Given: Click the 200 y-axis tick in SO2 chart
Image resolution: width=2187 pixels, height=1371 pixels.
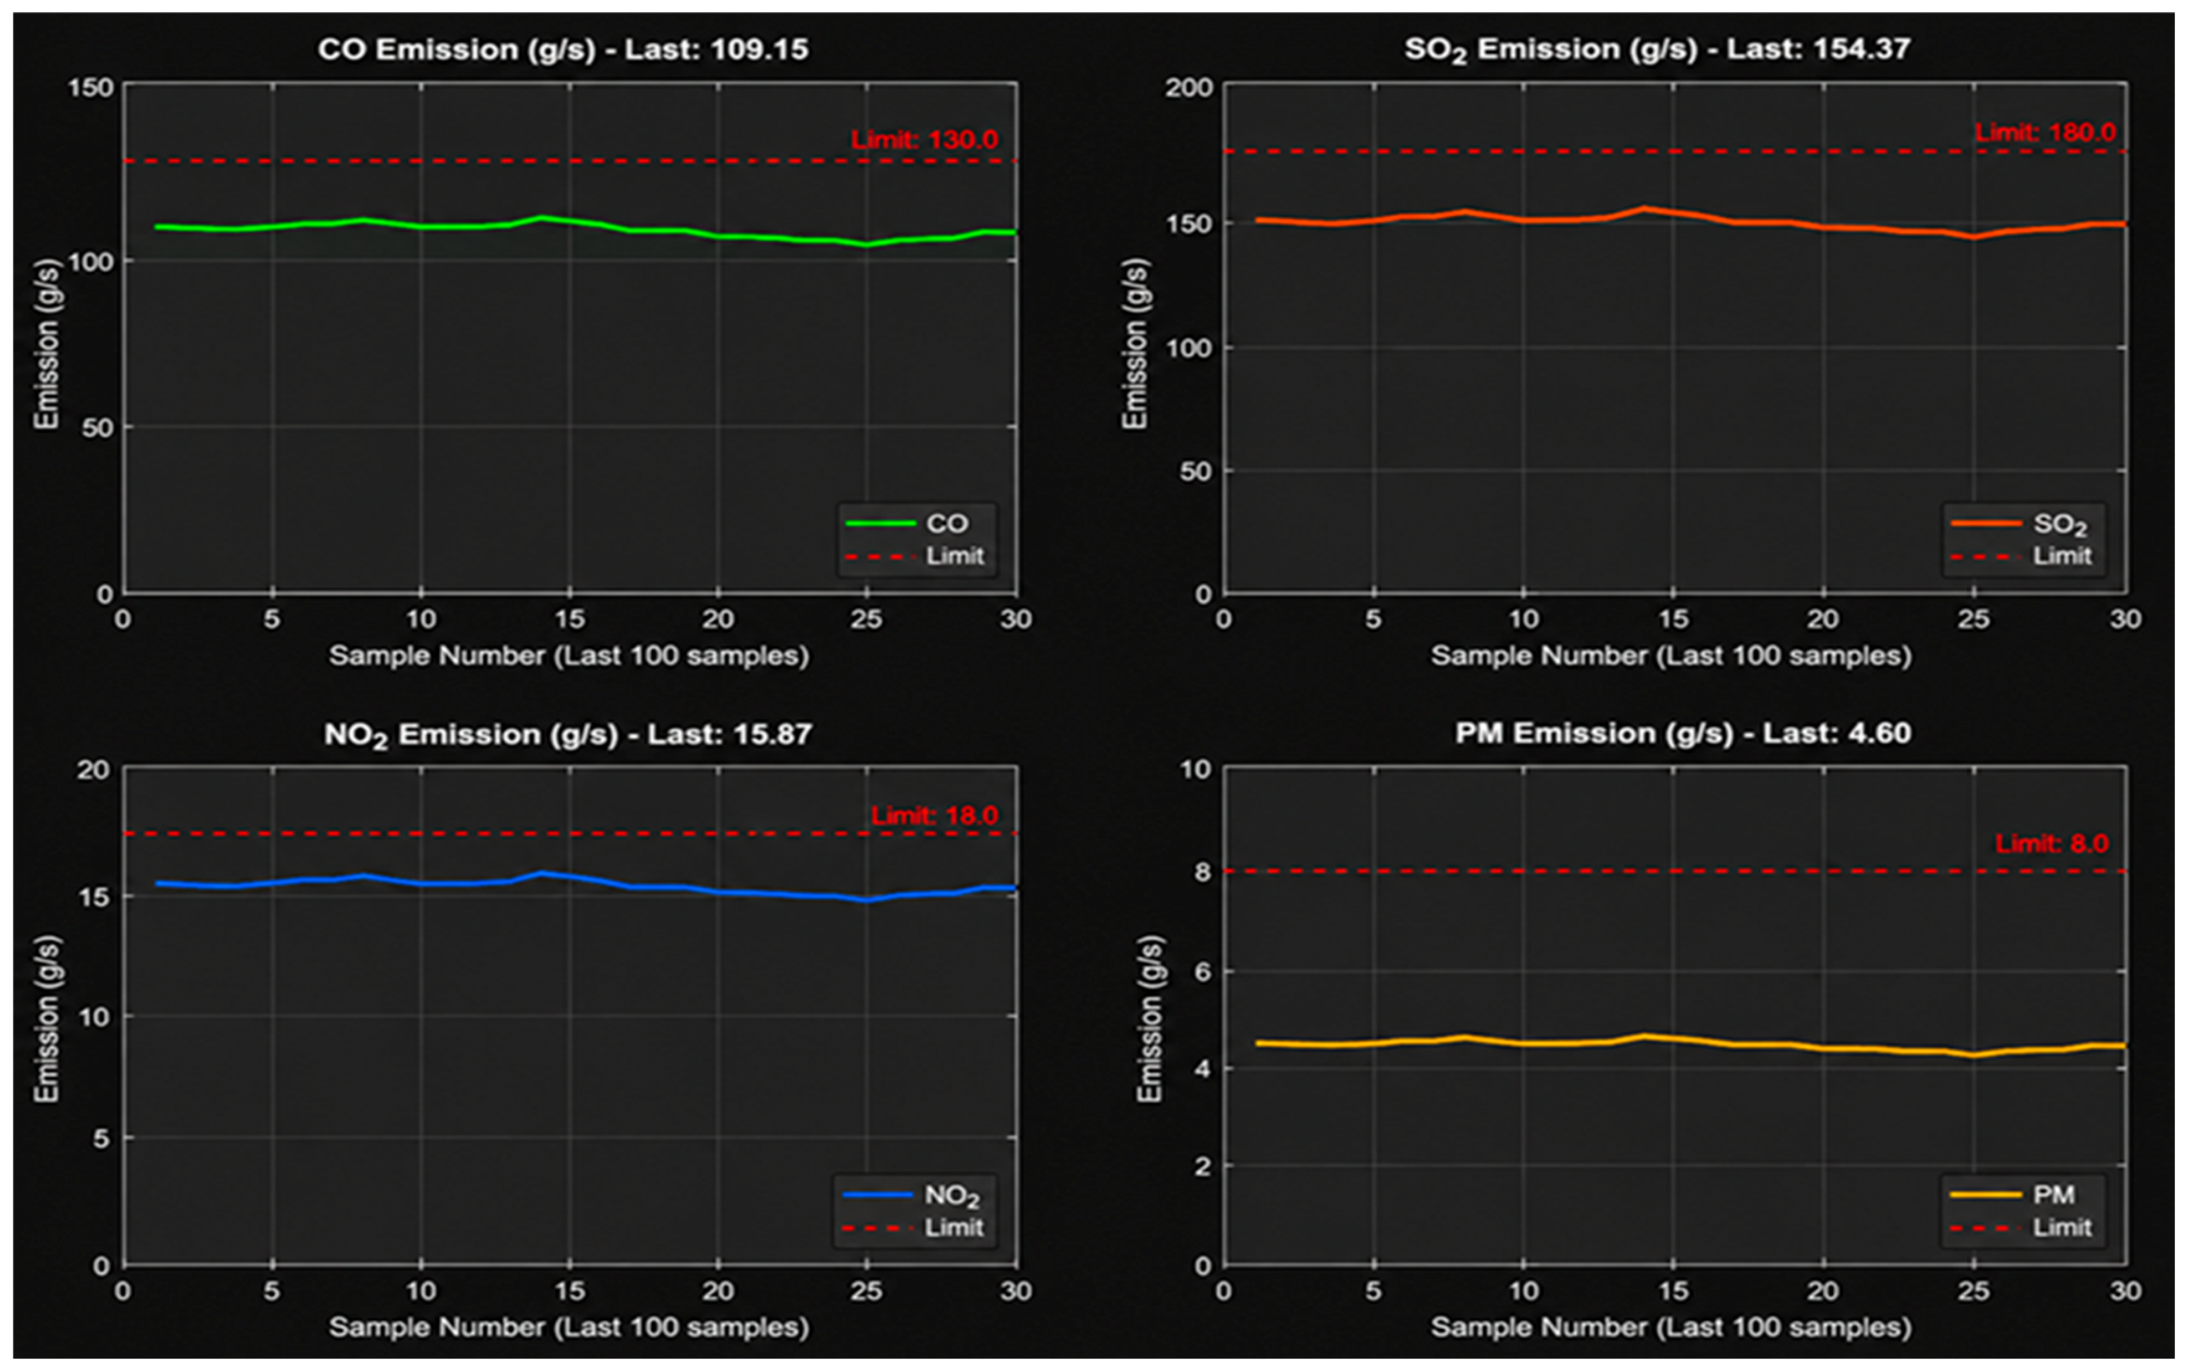Looking at the screenshot, I should (1189, 88).
